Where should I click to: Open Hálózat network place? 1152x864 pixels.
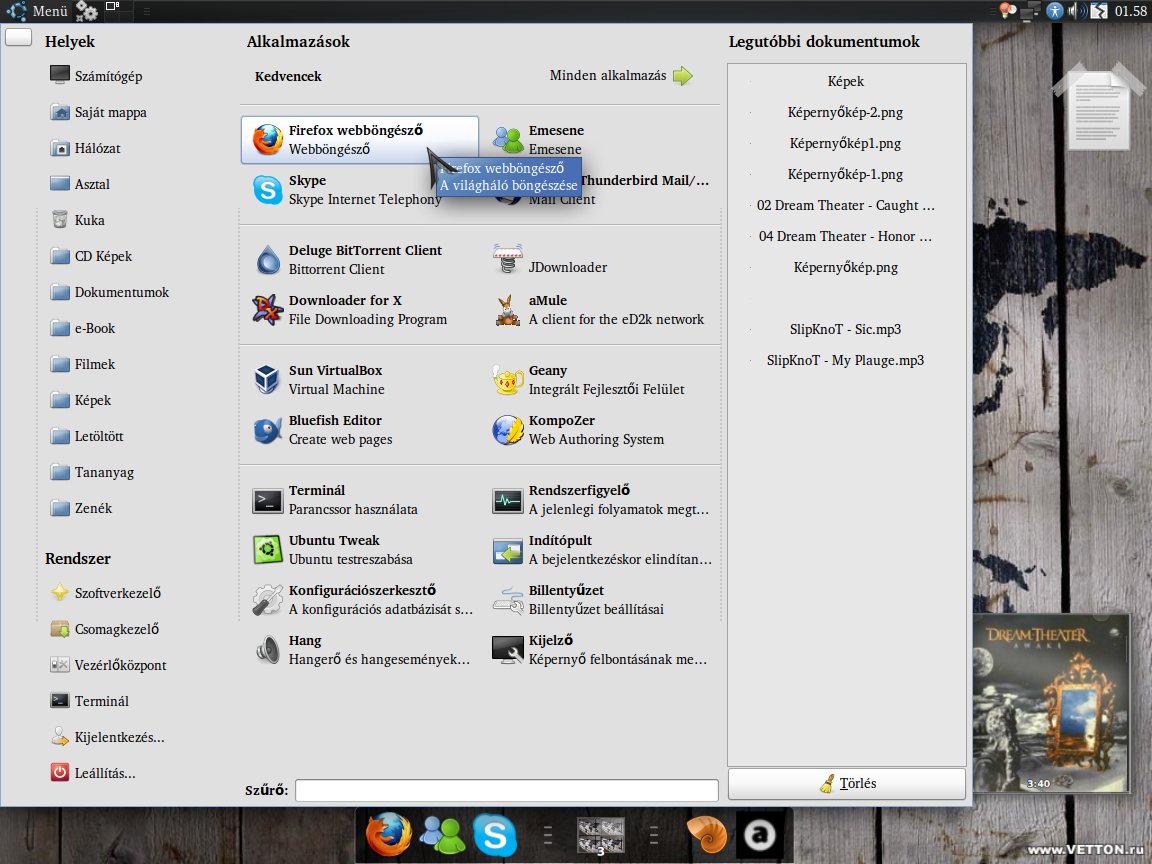pos(85,148)
